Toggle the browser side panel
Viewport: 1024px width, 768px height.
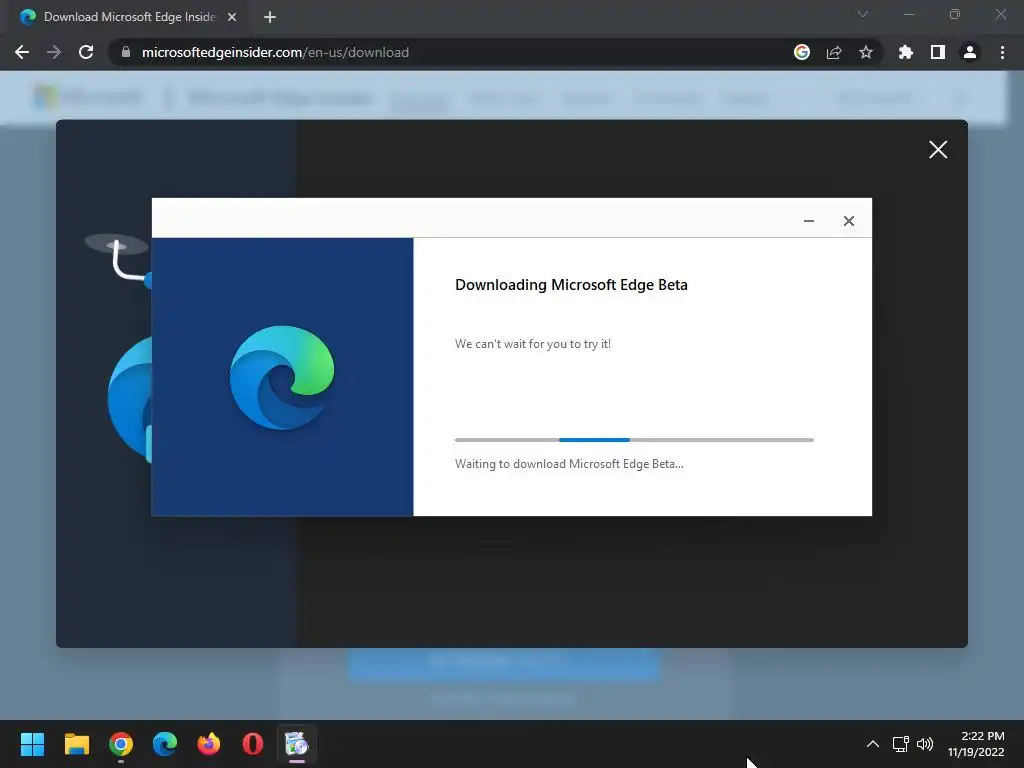click(938, 52)
